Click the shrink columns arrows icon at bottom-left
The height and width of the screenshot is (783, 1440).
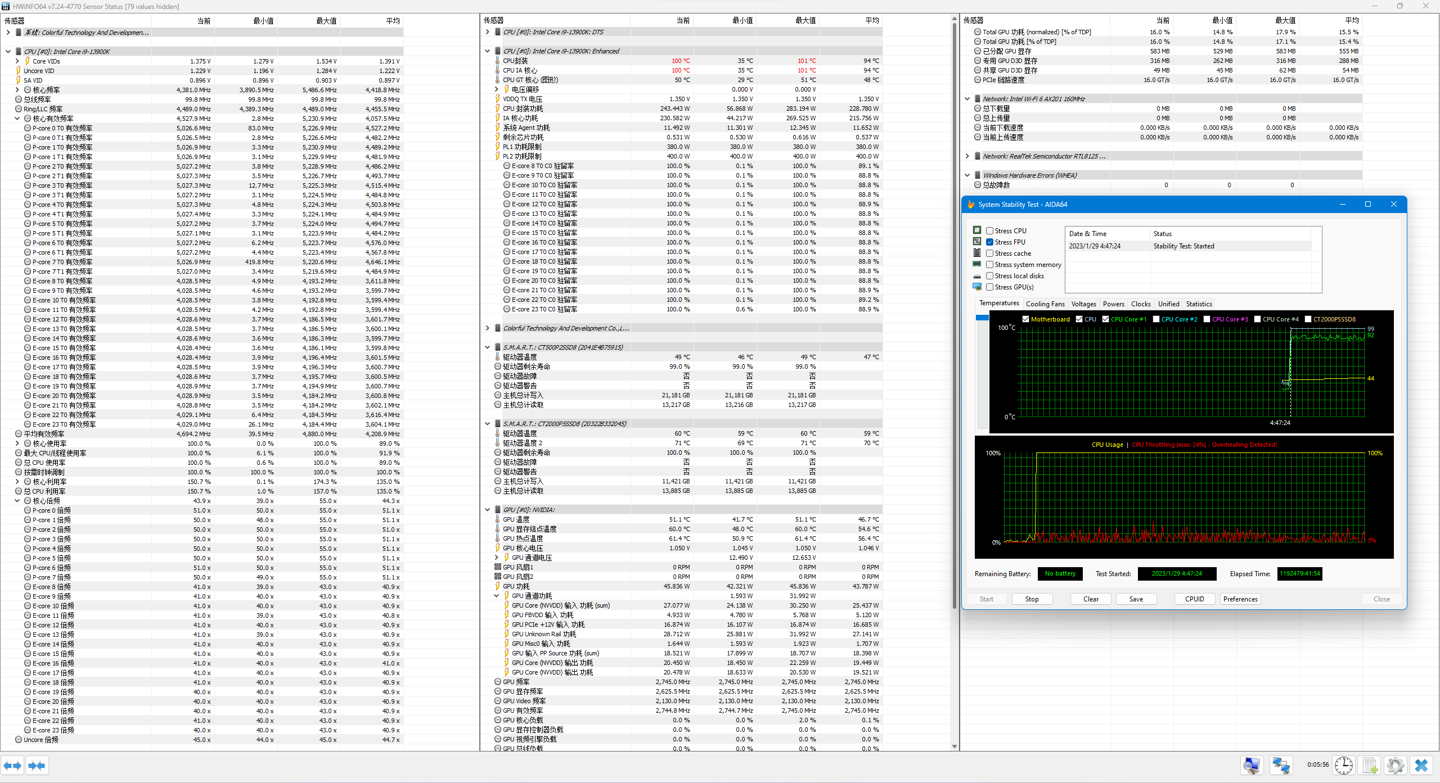coord(37,766)
